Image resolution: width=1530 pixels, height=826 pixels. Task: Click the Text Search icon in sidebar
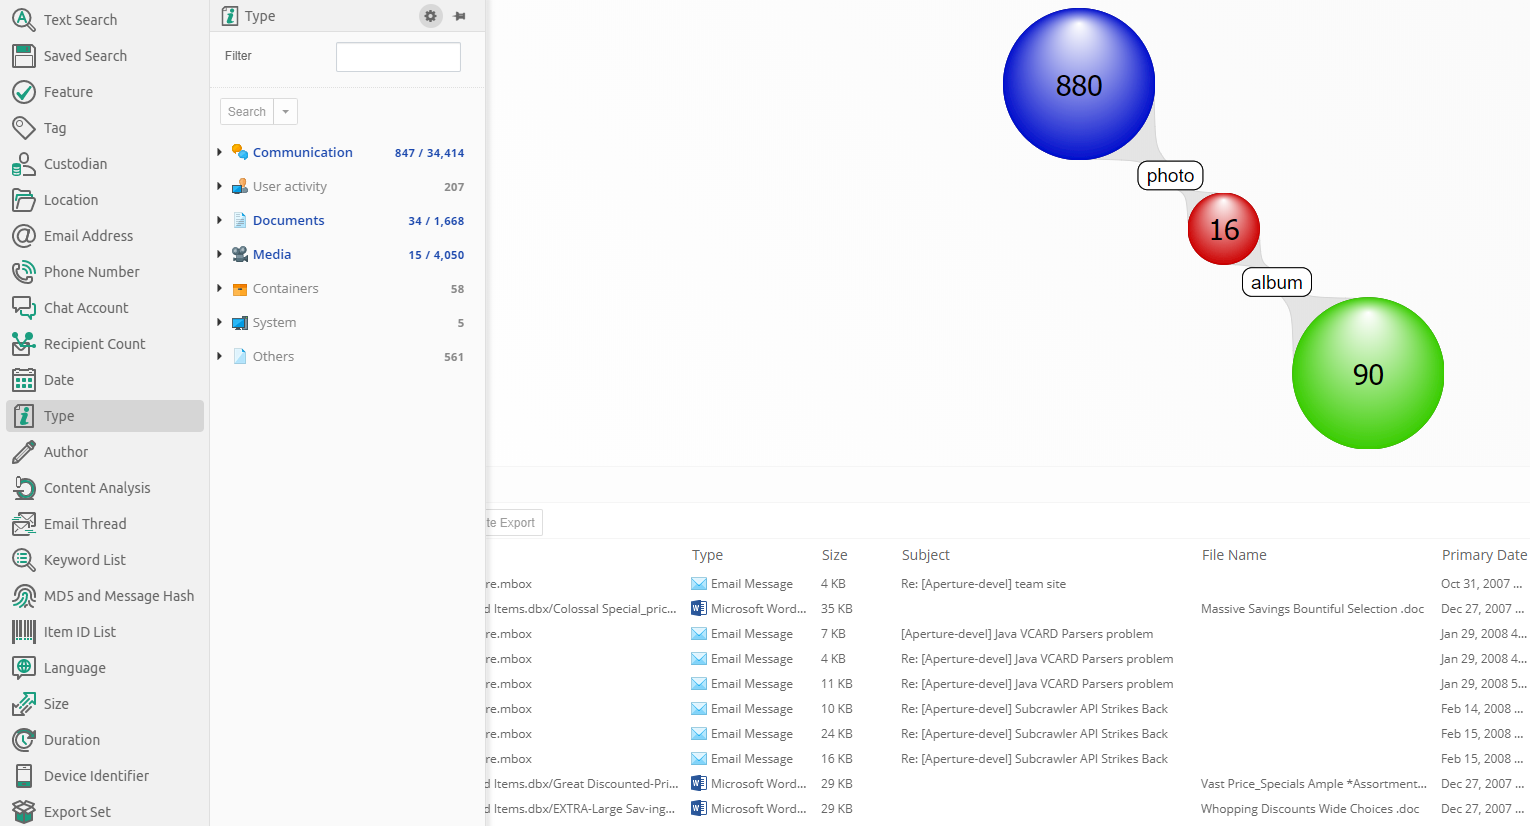click(x=24, y=20)
